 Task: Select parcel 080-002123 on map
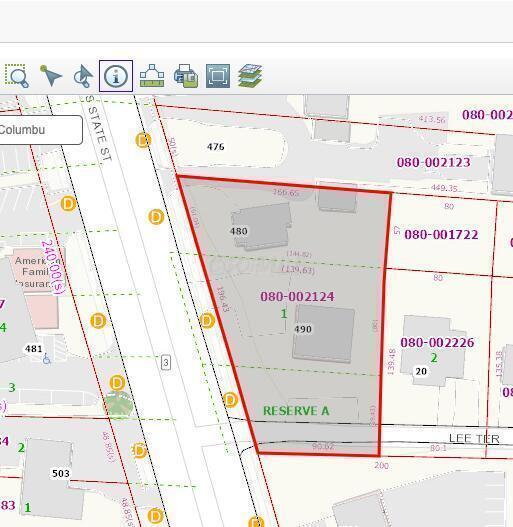[x=433, y=162]
